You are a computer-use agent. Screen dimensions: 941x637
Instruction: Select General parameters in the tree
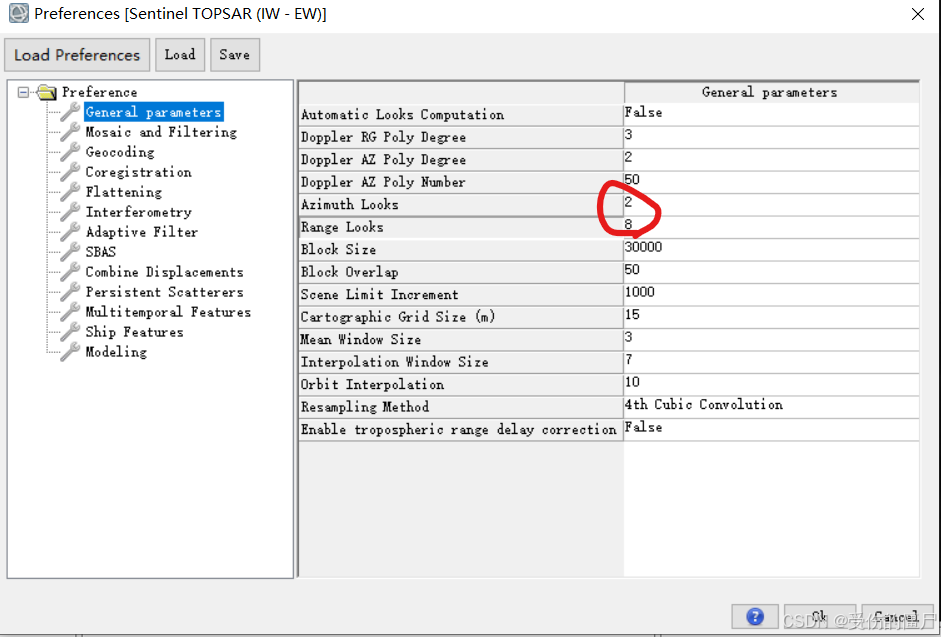[x=154, y=112]
